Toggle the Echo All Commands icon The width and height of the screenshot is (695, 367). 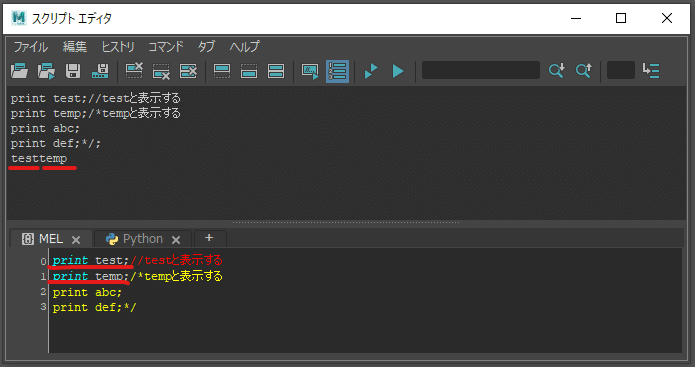click(x=310, y=71)
